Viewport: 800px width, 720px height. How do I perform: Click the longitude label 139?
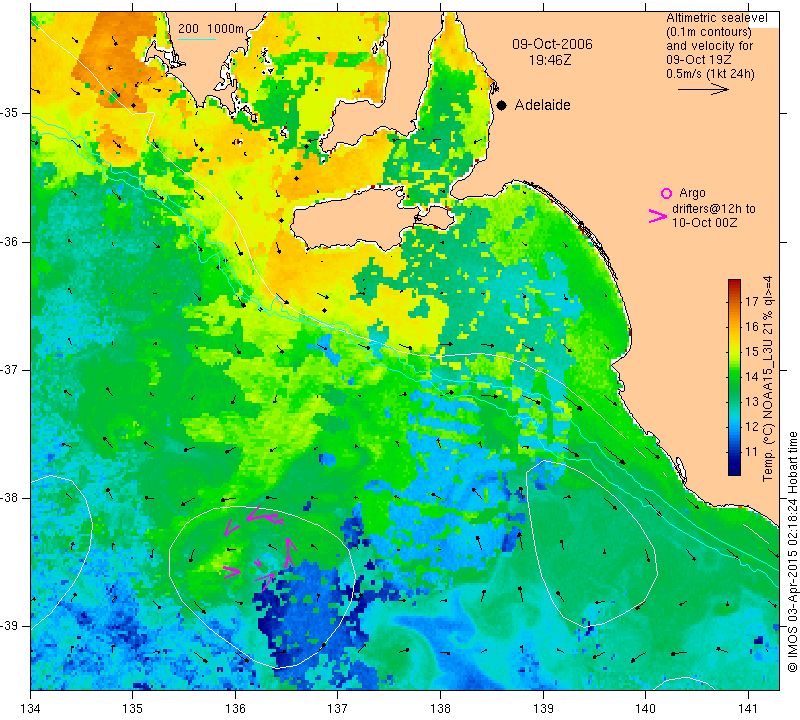(x=543, y=708)
